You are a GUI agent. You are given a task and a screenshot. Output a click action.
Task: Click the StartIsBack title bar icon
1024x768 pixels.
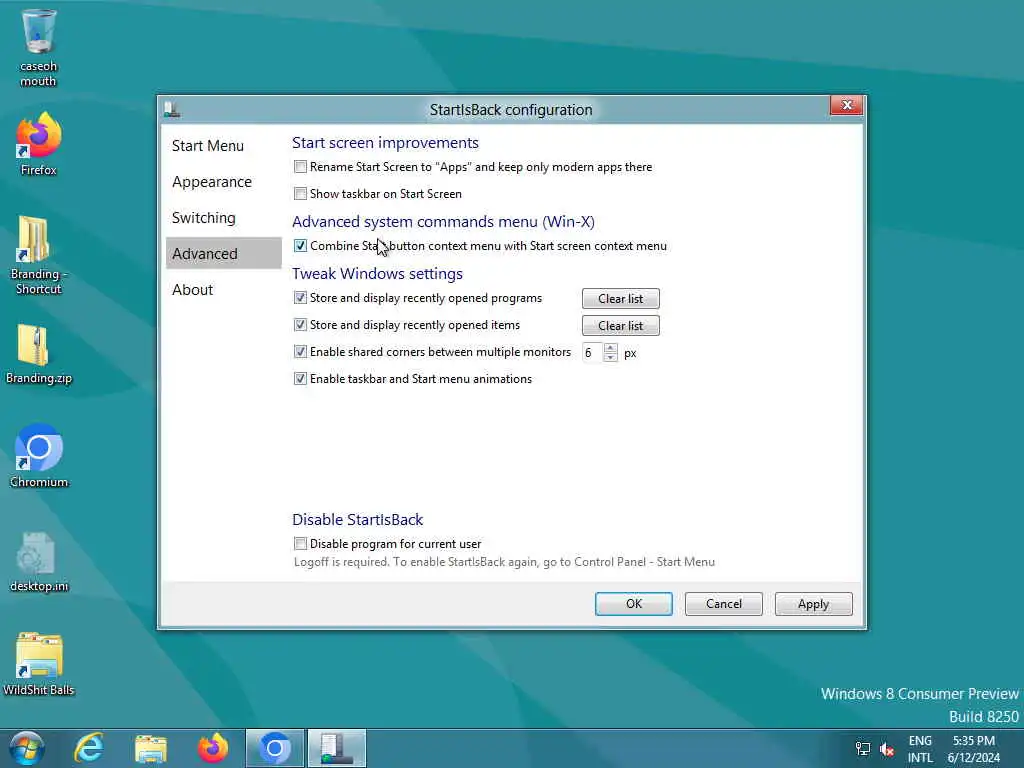click(x=172, y=110)
